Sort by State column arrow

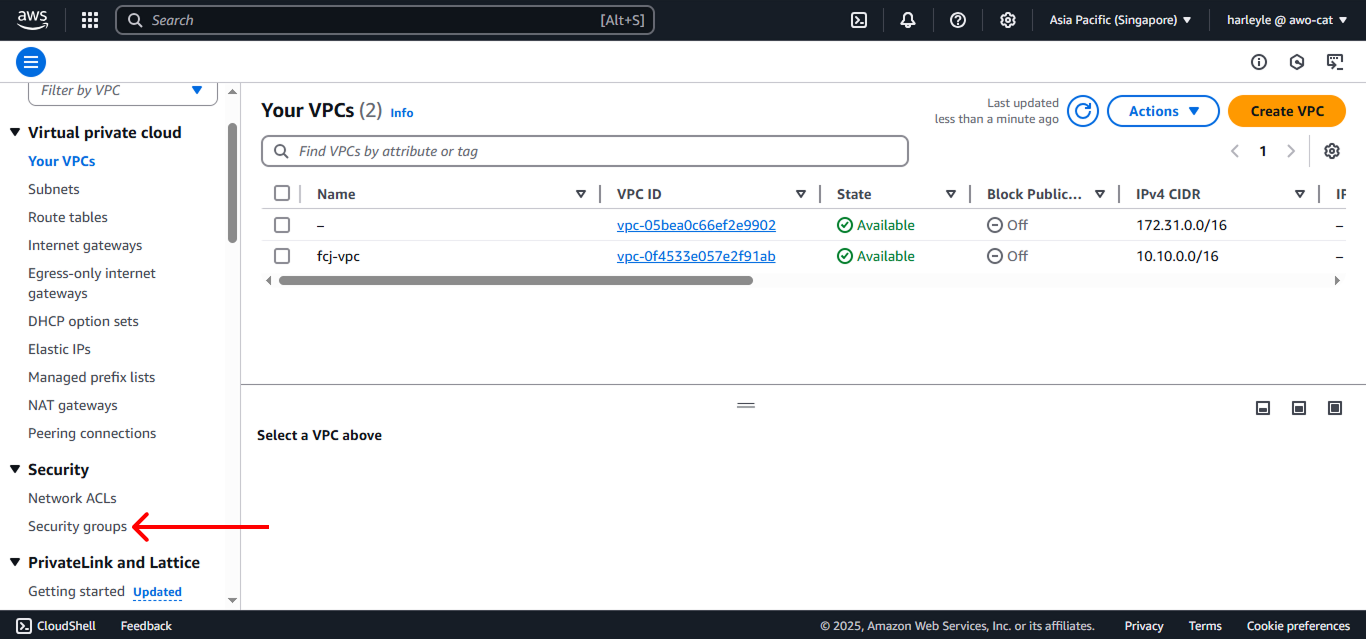point(951,194)
